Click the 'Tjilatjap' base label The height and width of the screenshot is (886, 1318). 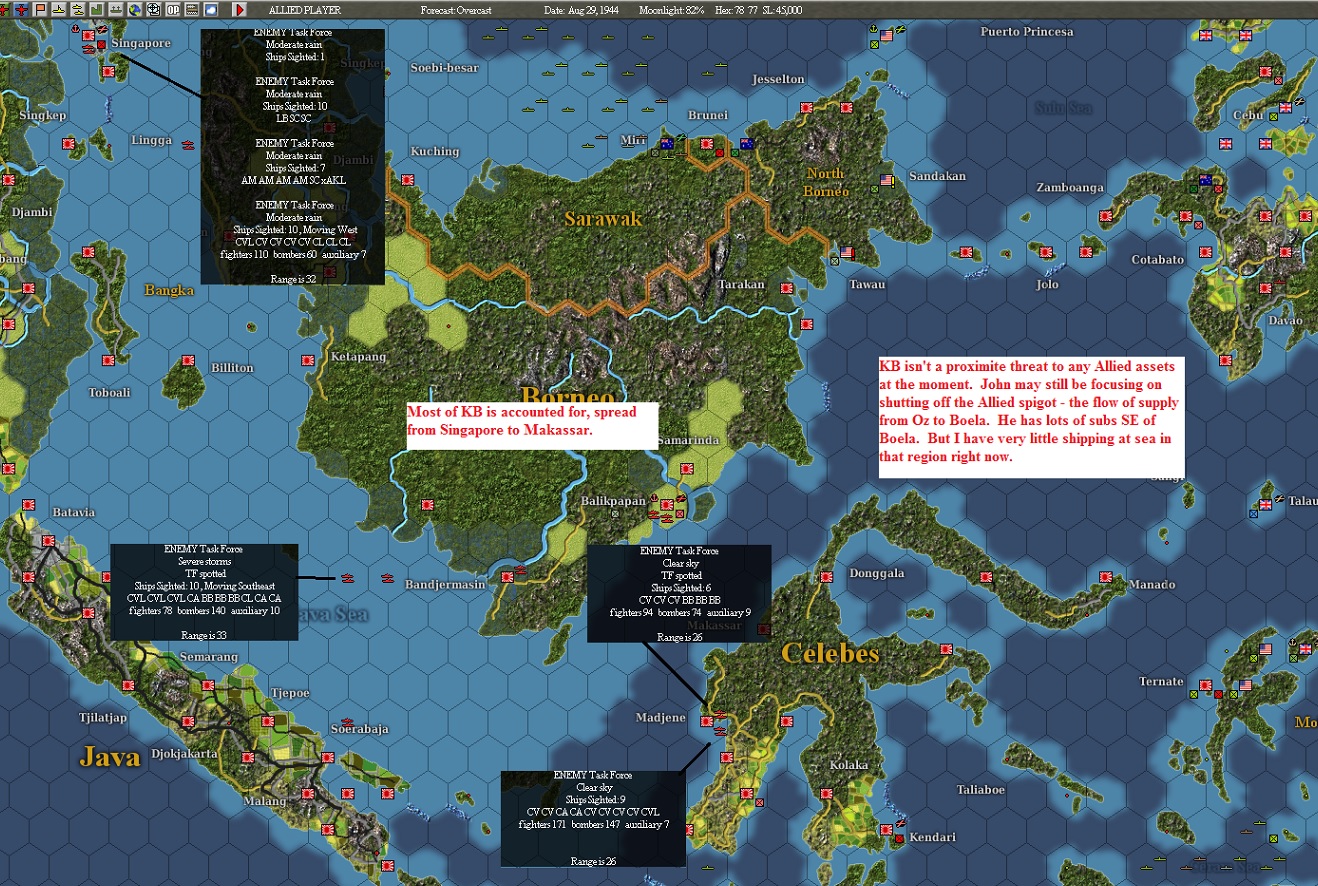105,717
